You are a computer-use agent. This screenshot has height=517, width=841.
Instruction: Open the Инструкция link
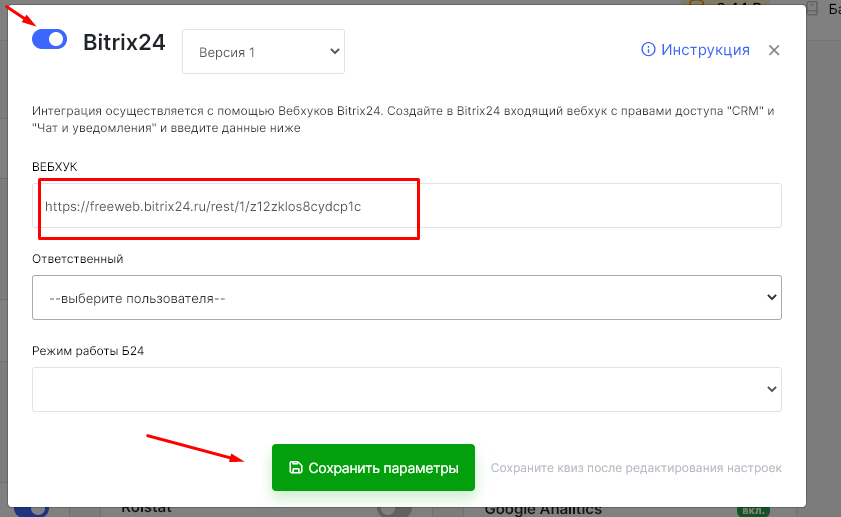coord(705,50)
